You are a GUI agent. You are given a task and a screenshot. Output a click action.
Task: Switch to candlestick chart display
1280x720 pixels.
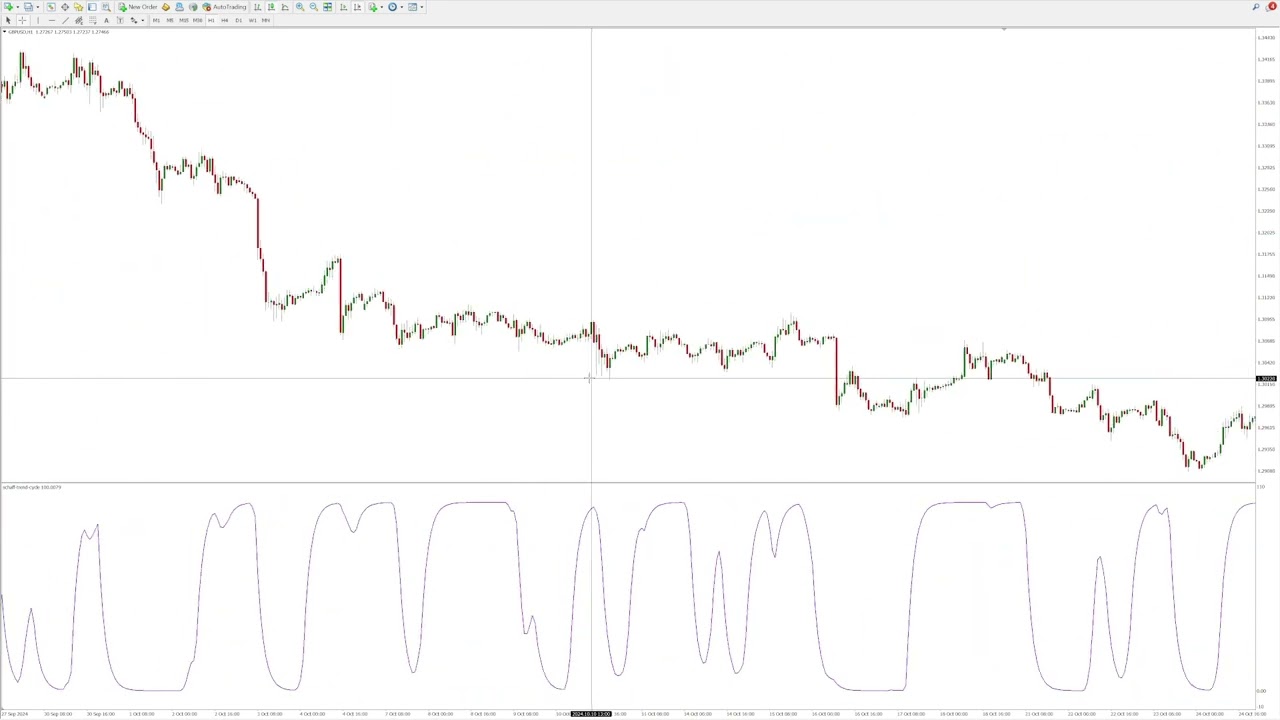pyautogui.click(x=271, y=7)
